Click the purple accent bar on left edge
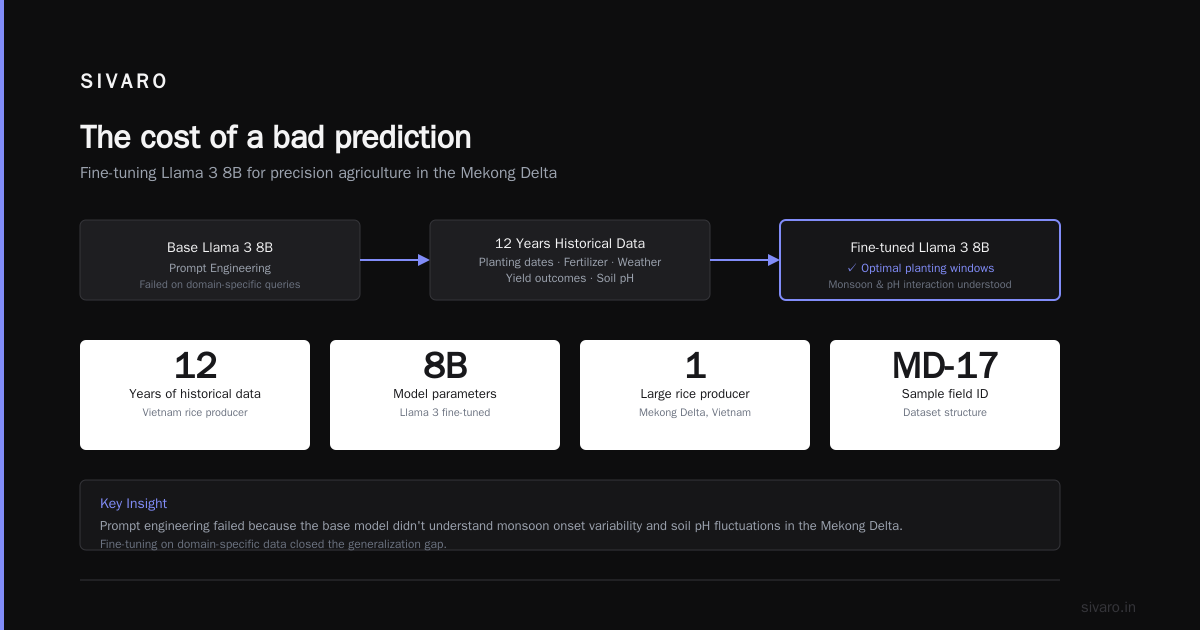The image size is (1200, 630). [x=2, y=315]
